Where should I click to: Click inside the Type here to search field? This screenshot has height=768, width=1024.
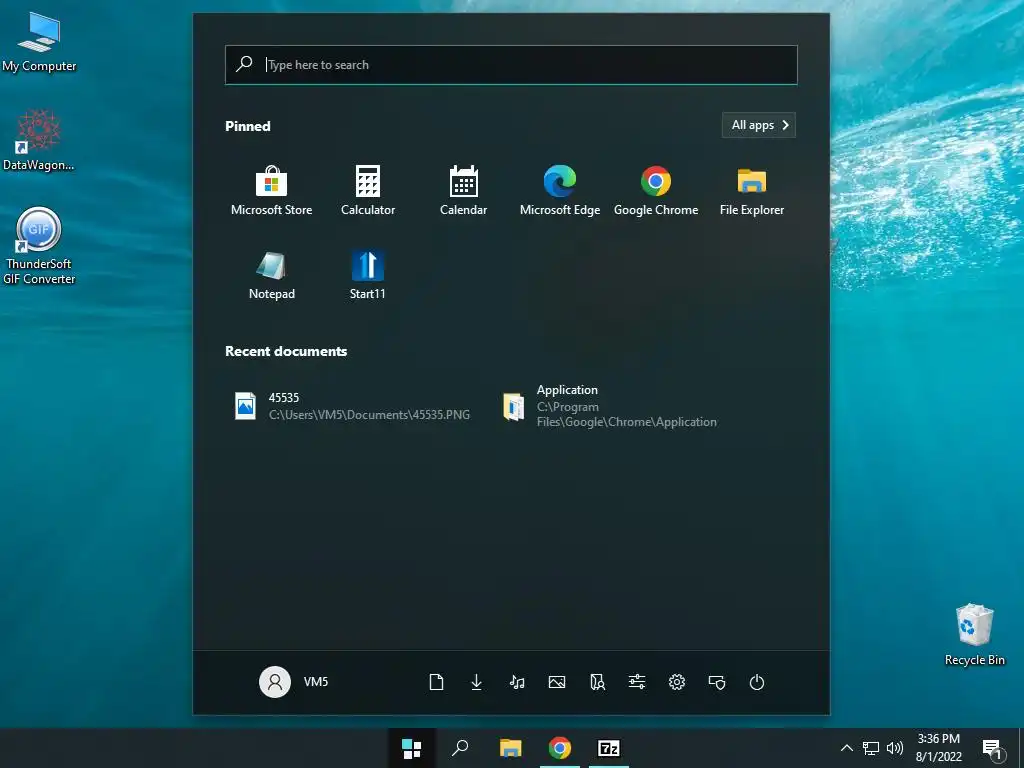[511, 65]
